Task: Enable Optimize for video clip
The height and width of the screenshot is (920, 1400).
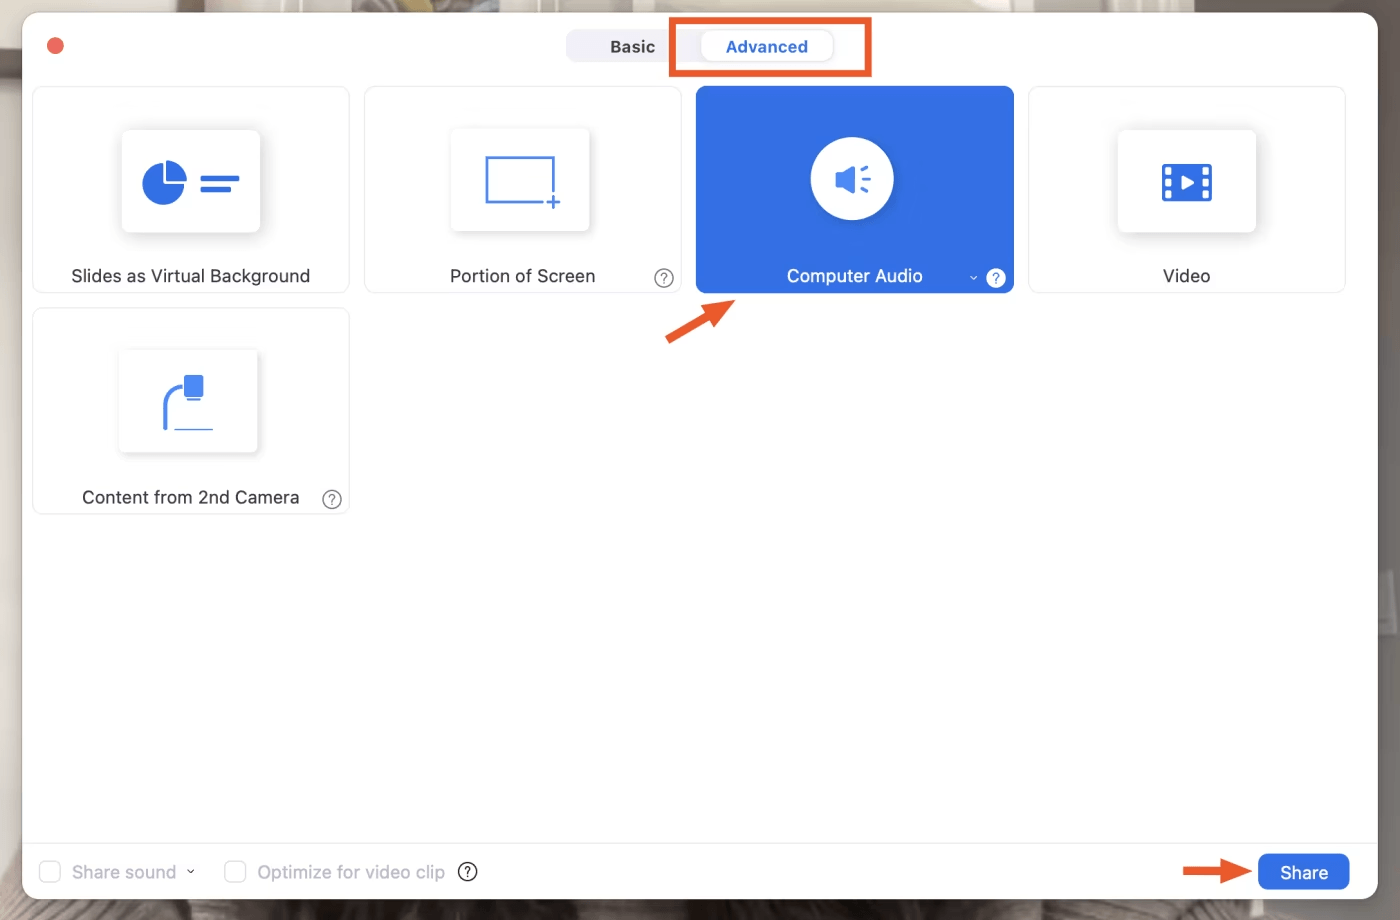Action: tap(235, 871)
